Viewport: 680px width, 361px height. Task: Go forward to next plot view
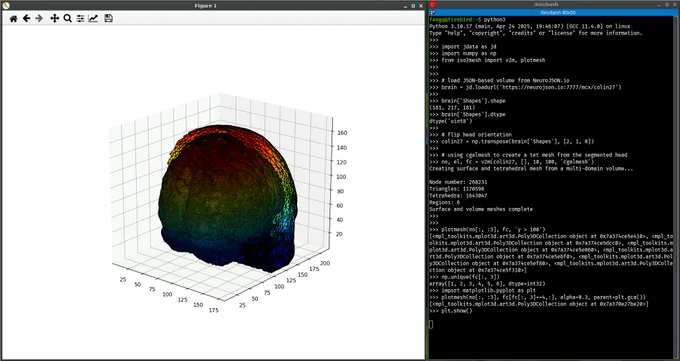click(x=39, y=18)
